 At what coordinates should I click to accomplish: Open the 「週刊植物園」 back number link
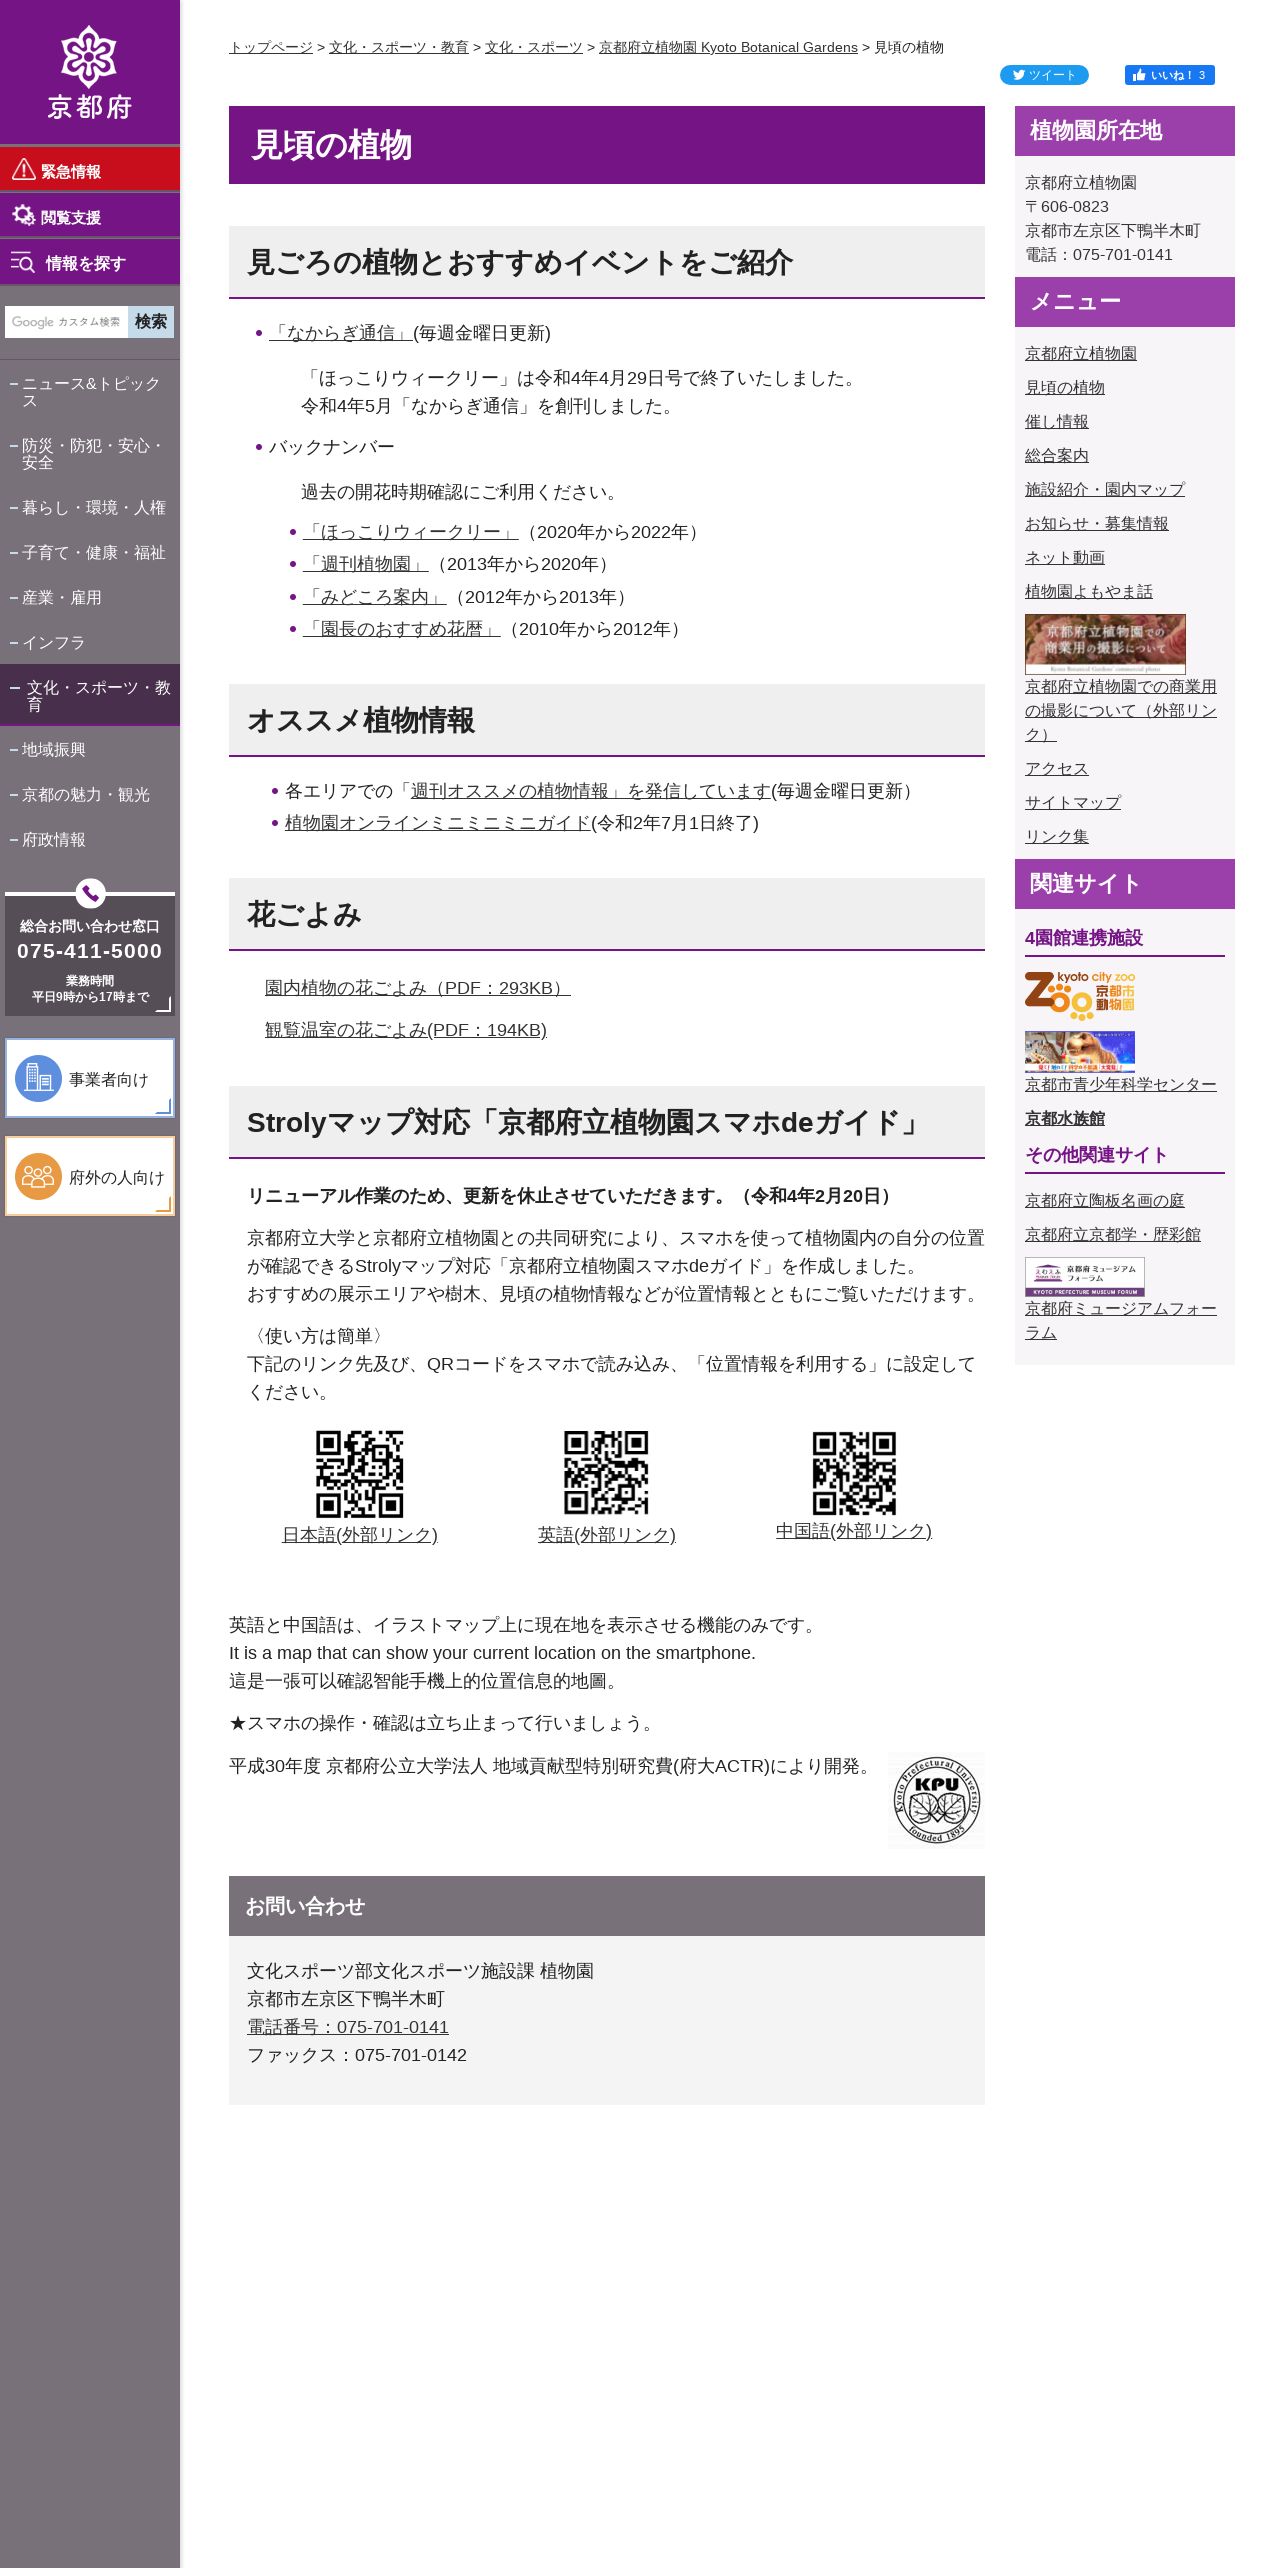tap(366, 564)
